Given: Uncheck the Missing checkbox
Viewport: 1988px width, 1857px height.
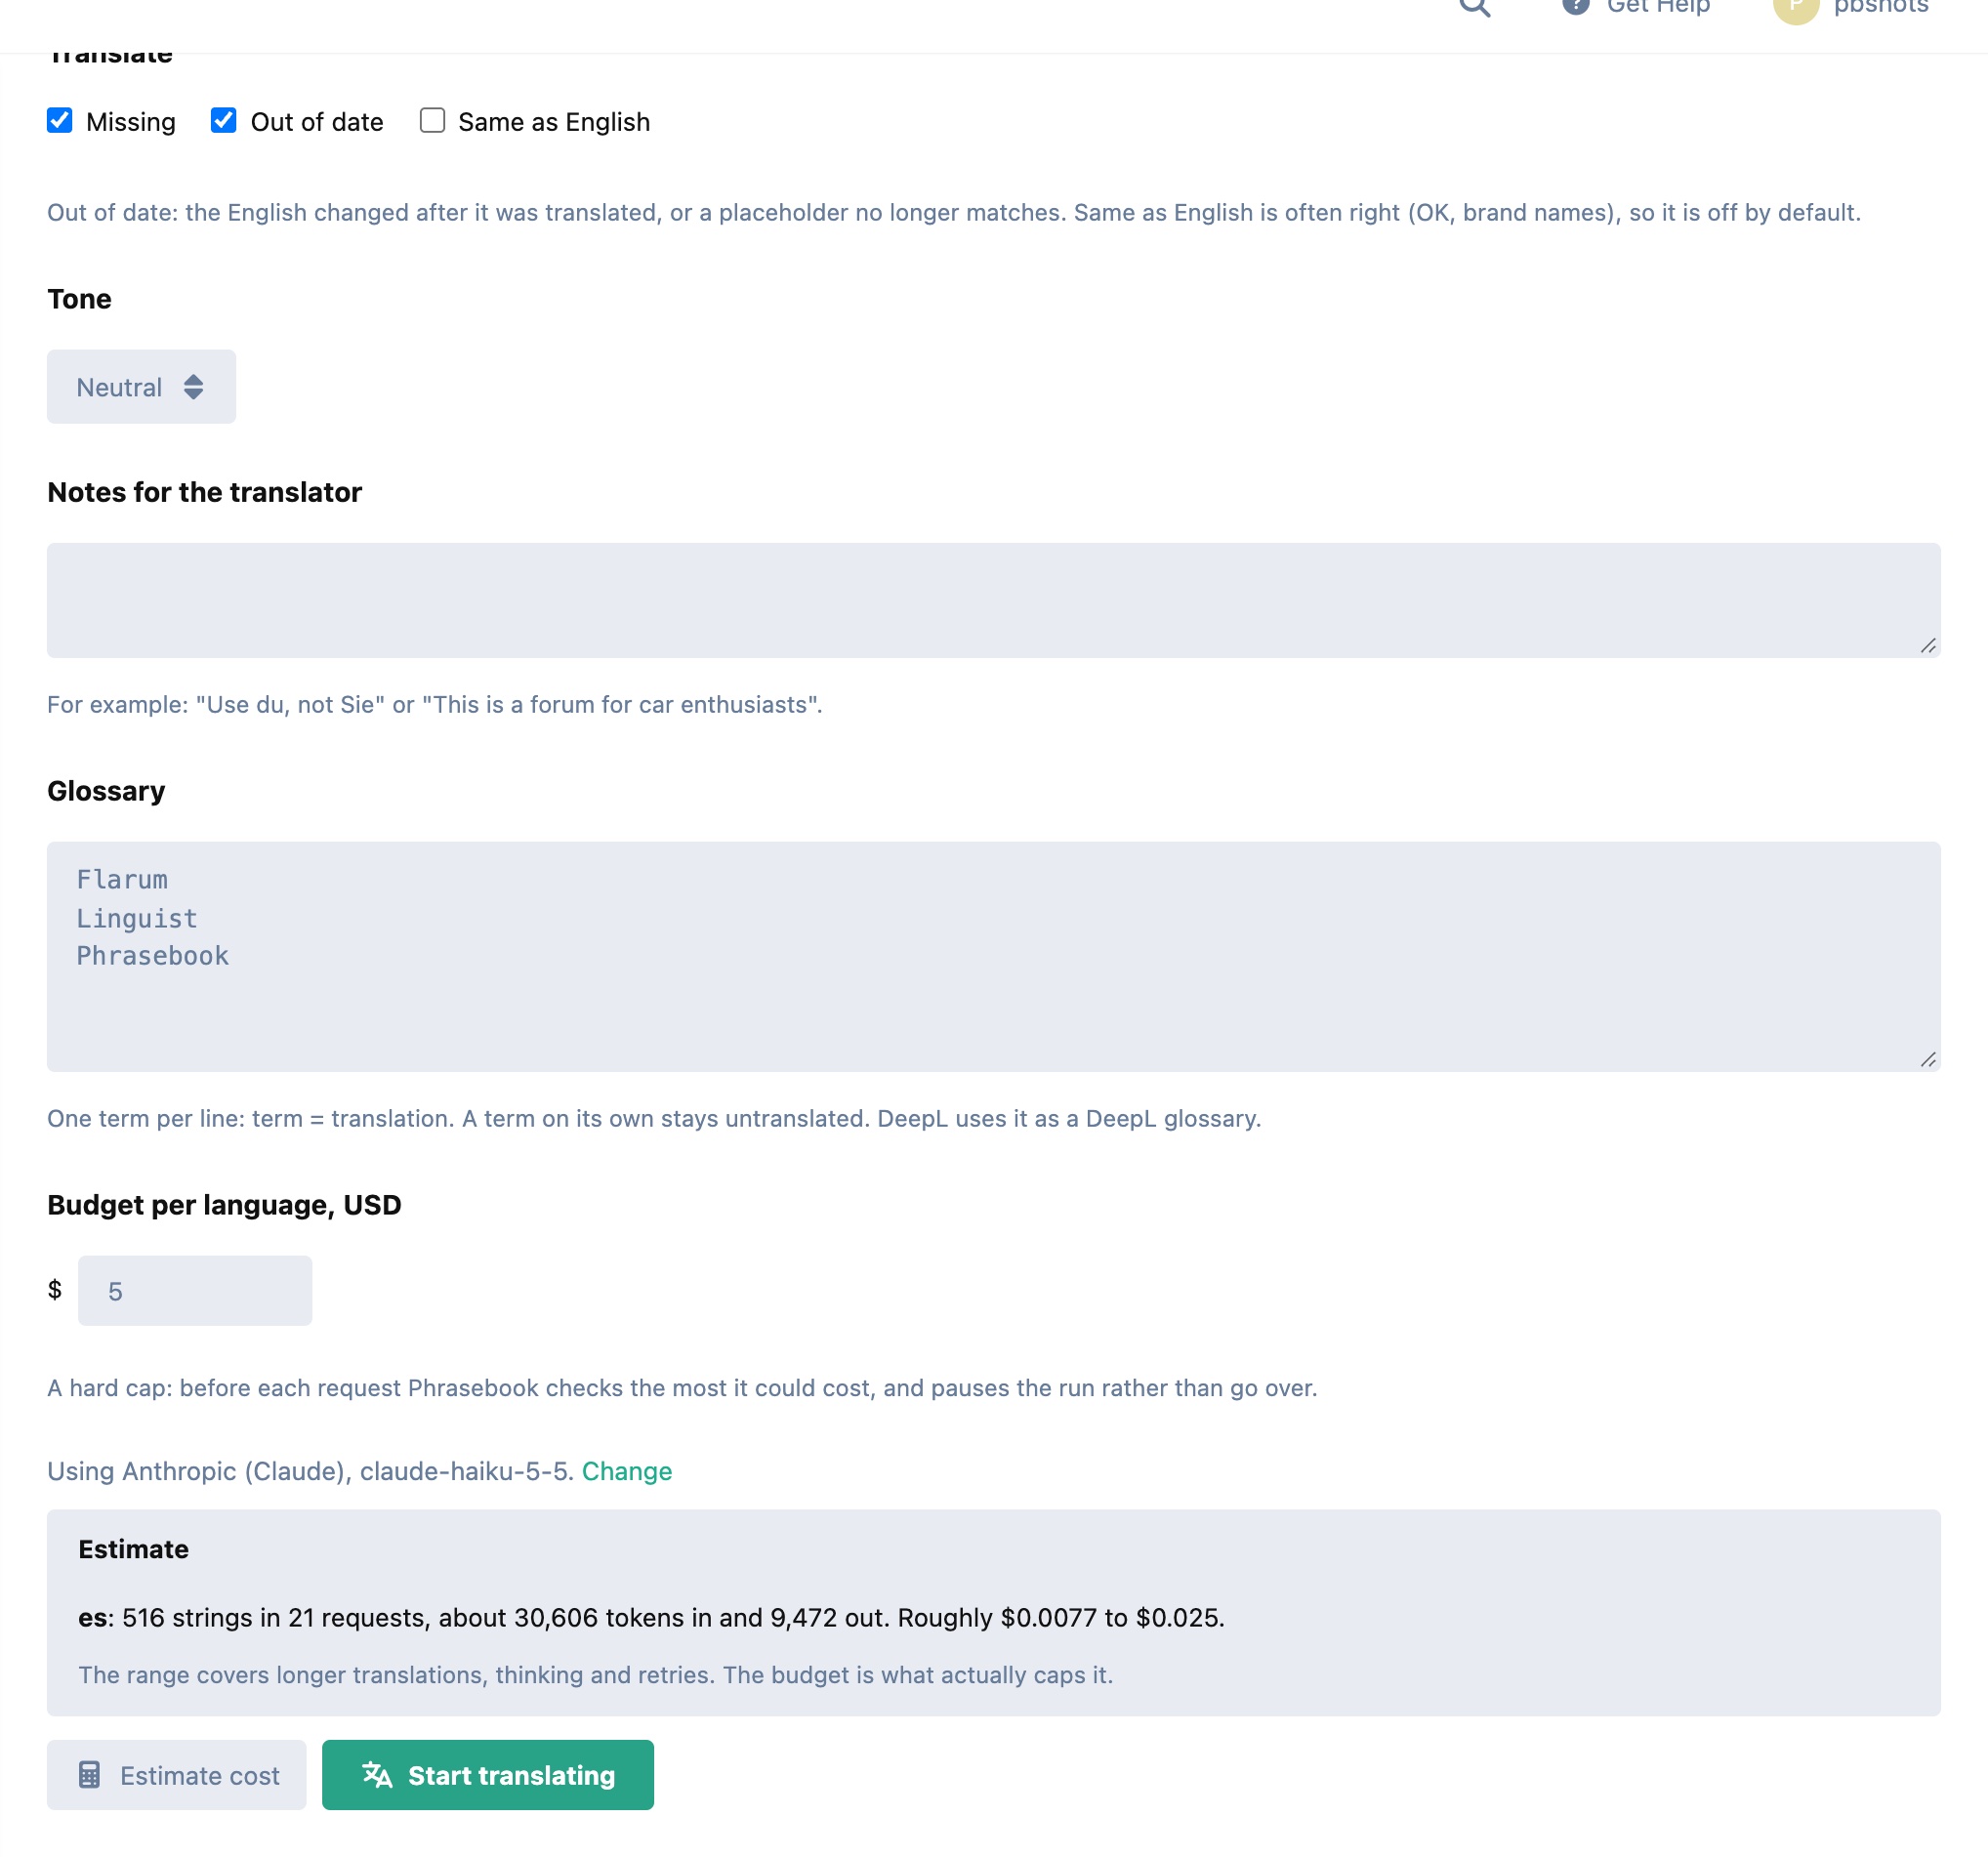Looking at the screenshot, I should (x=60, y=121).
